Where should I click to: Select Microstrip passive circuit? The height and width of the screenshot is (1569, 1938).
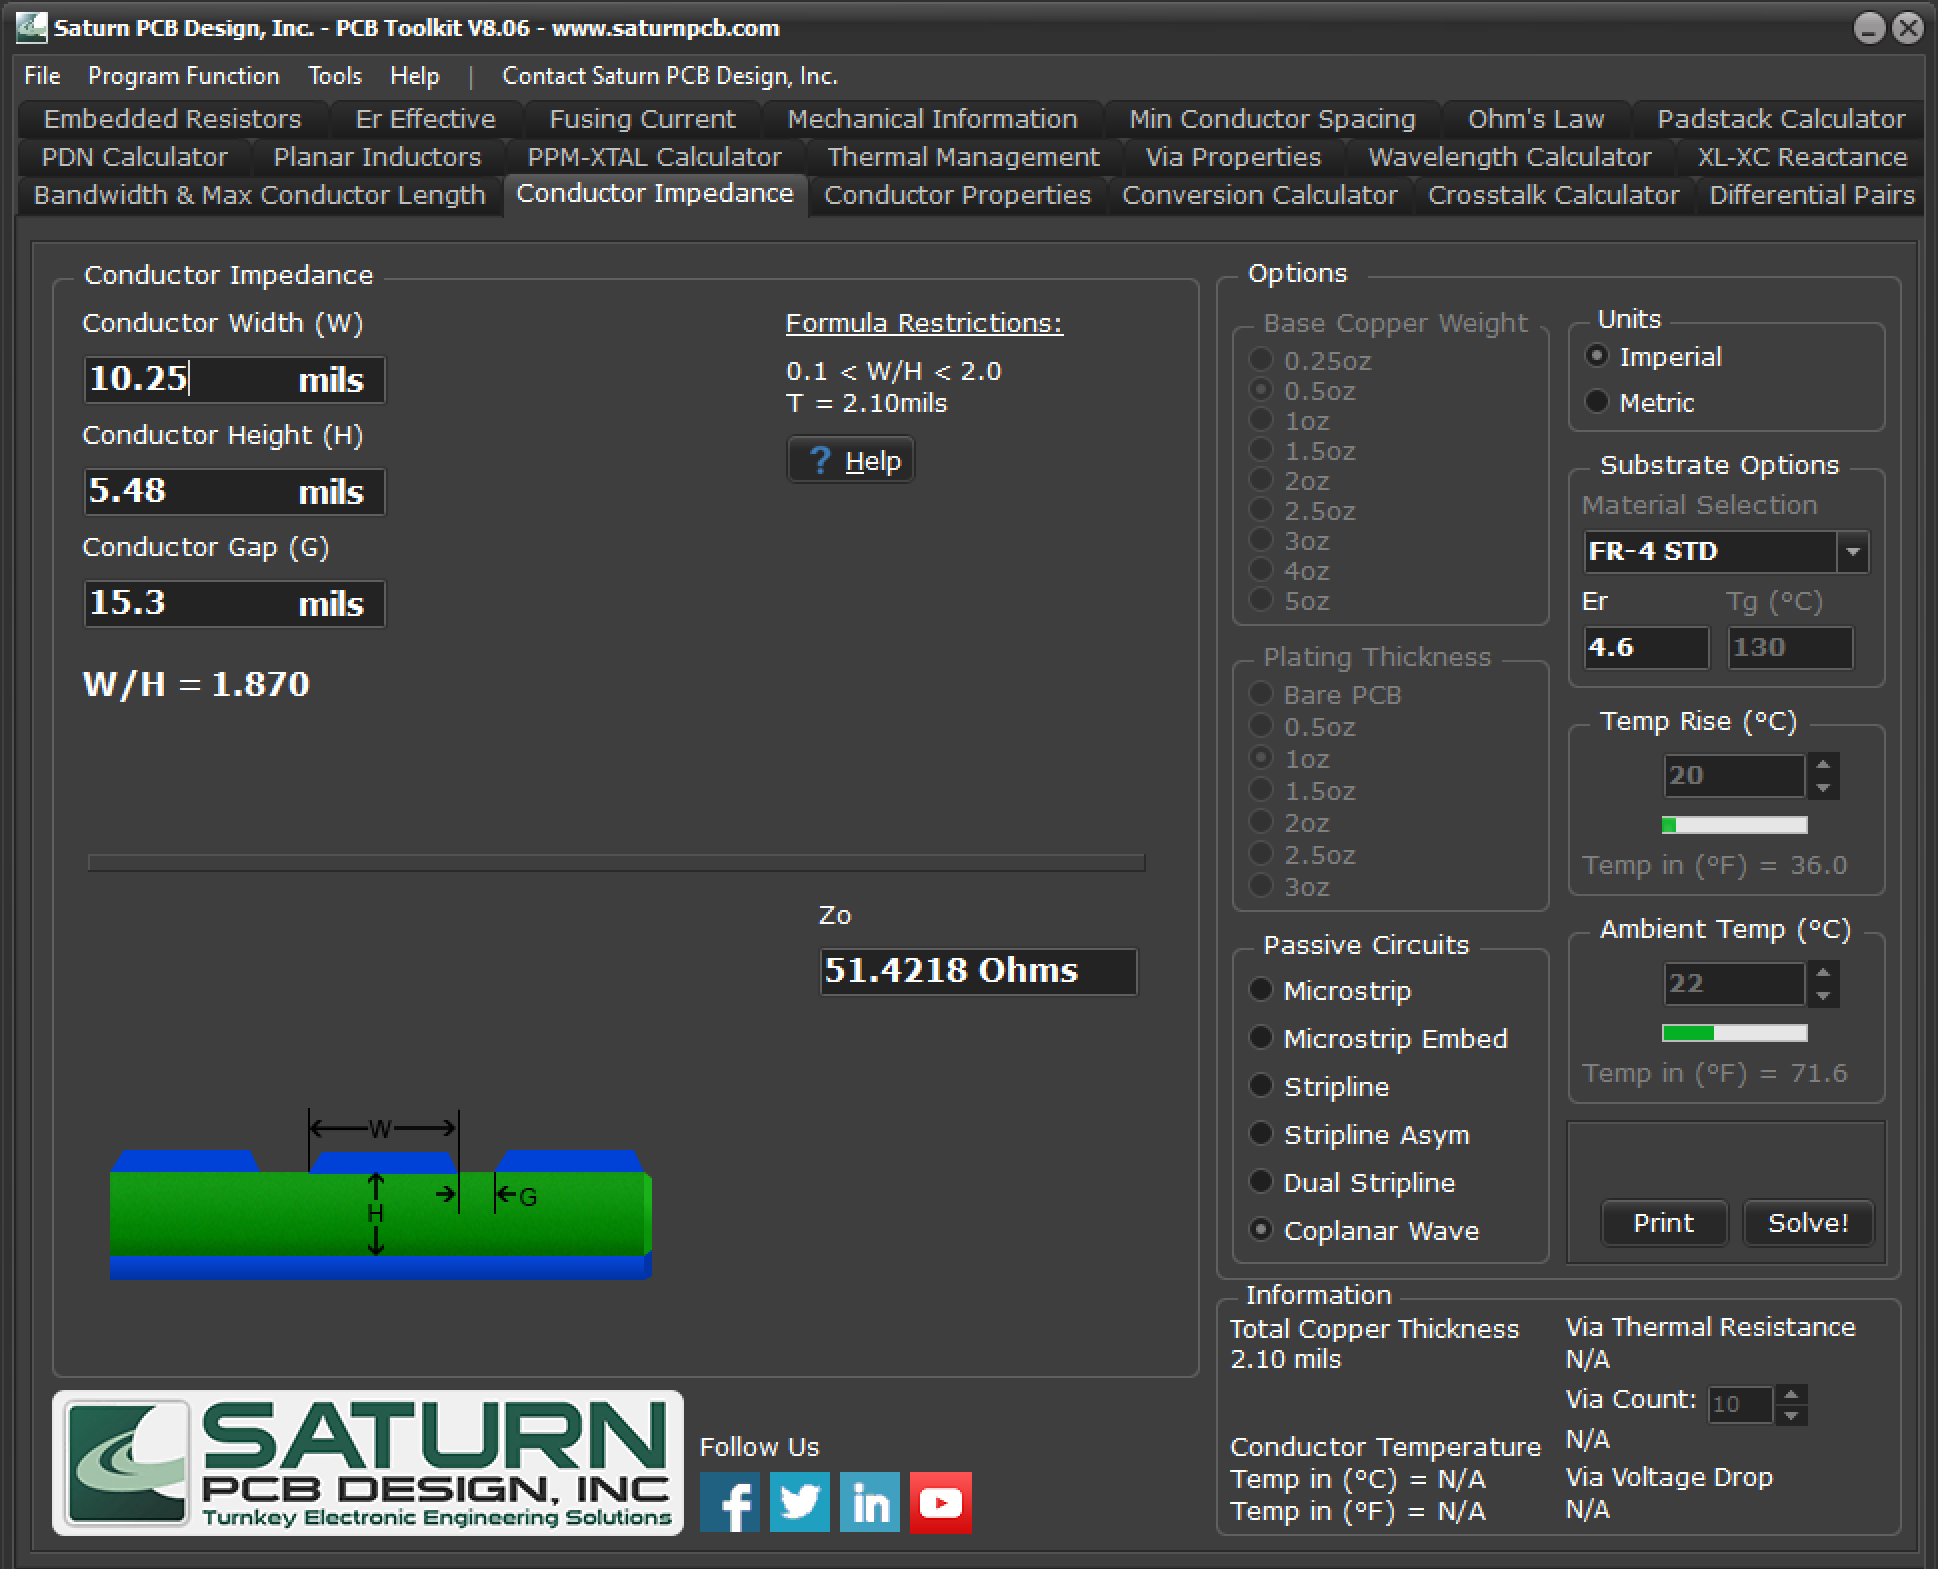click(1261, 989)
